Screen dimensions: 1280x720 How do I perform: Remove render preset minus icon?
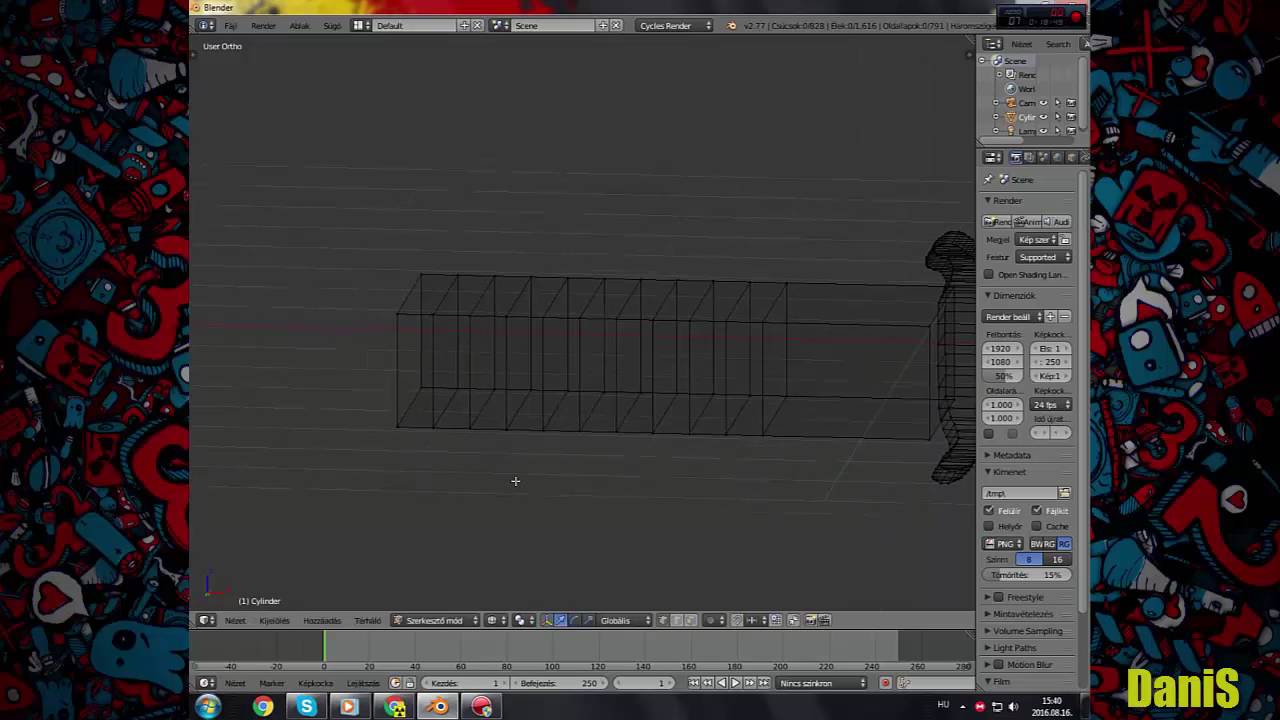(1065, 317)
